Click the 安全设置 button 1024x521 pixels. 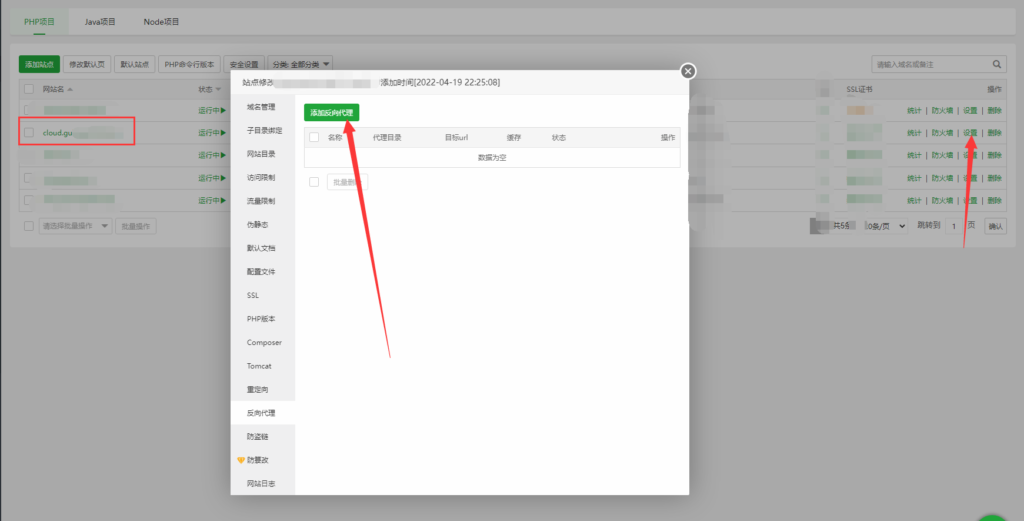click(x=244, y=64)
